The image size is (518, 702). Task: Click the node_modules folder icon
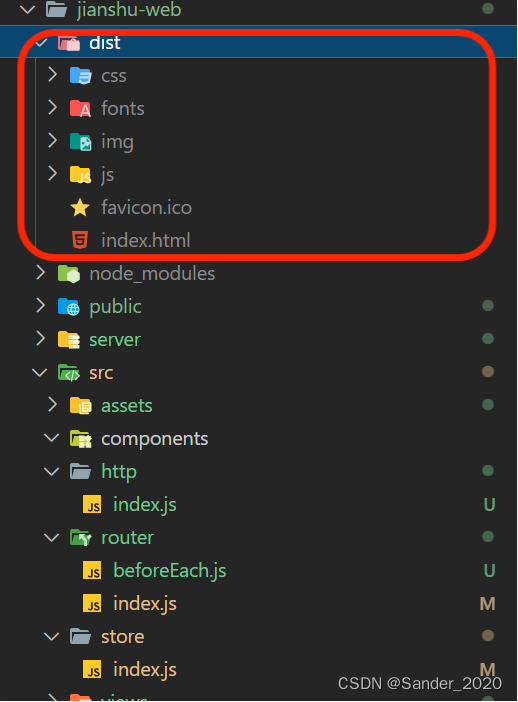[69, 274]
